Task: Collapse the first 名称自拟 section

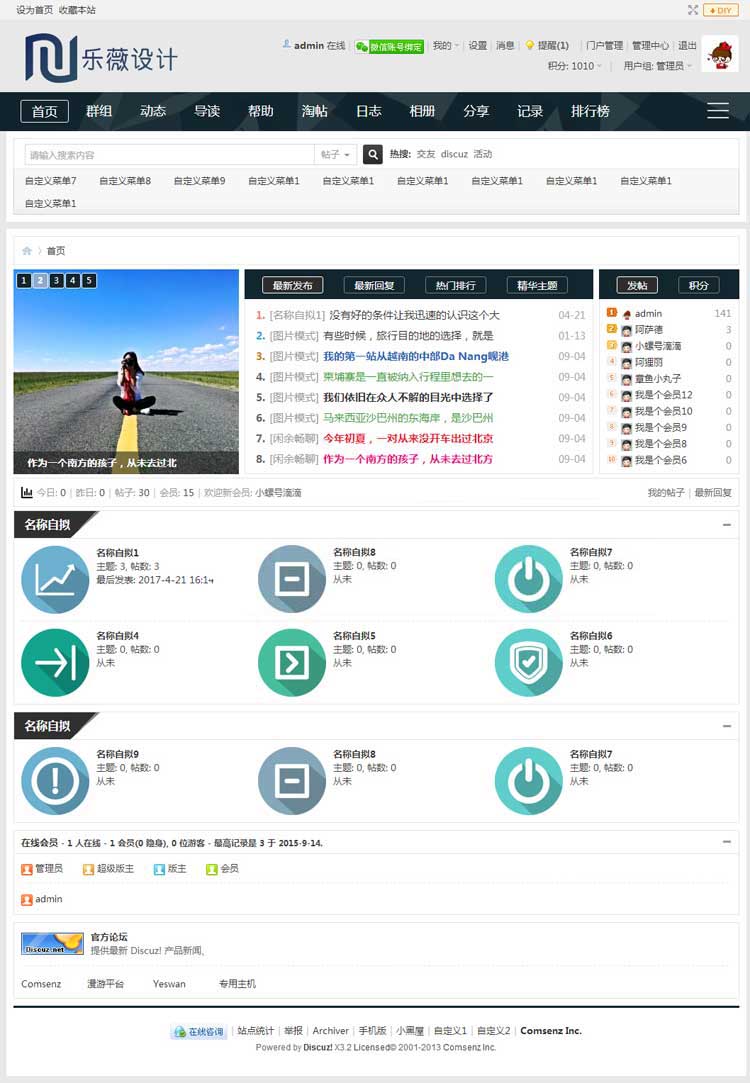Action: point(727,525)
